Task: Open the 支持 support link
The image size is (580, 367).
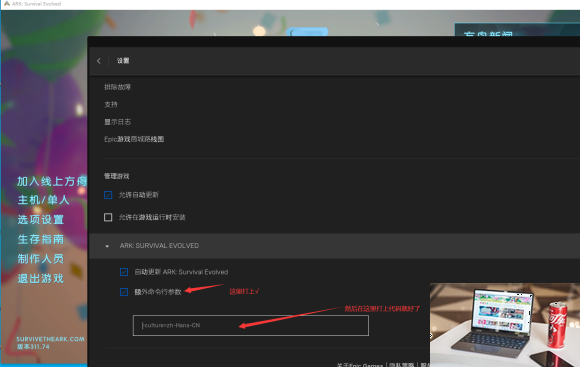Action: (111, 104)
